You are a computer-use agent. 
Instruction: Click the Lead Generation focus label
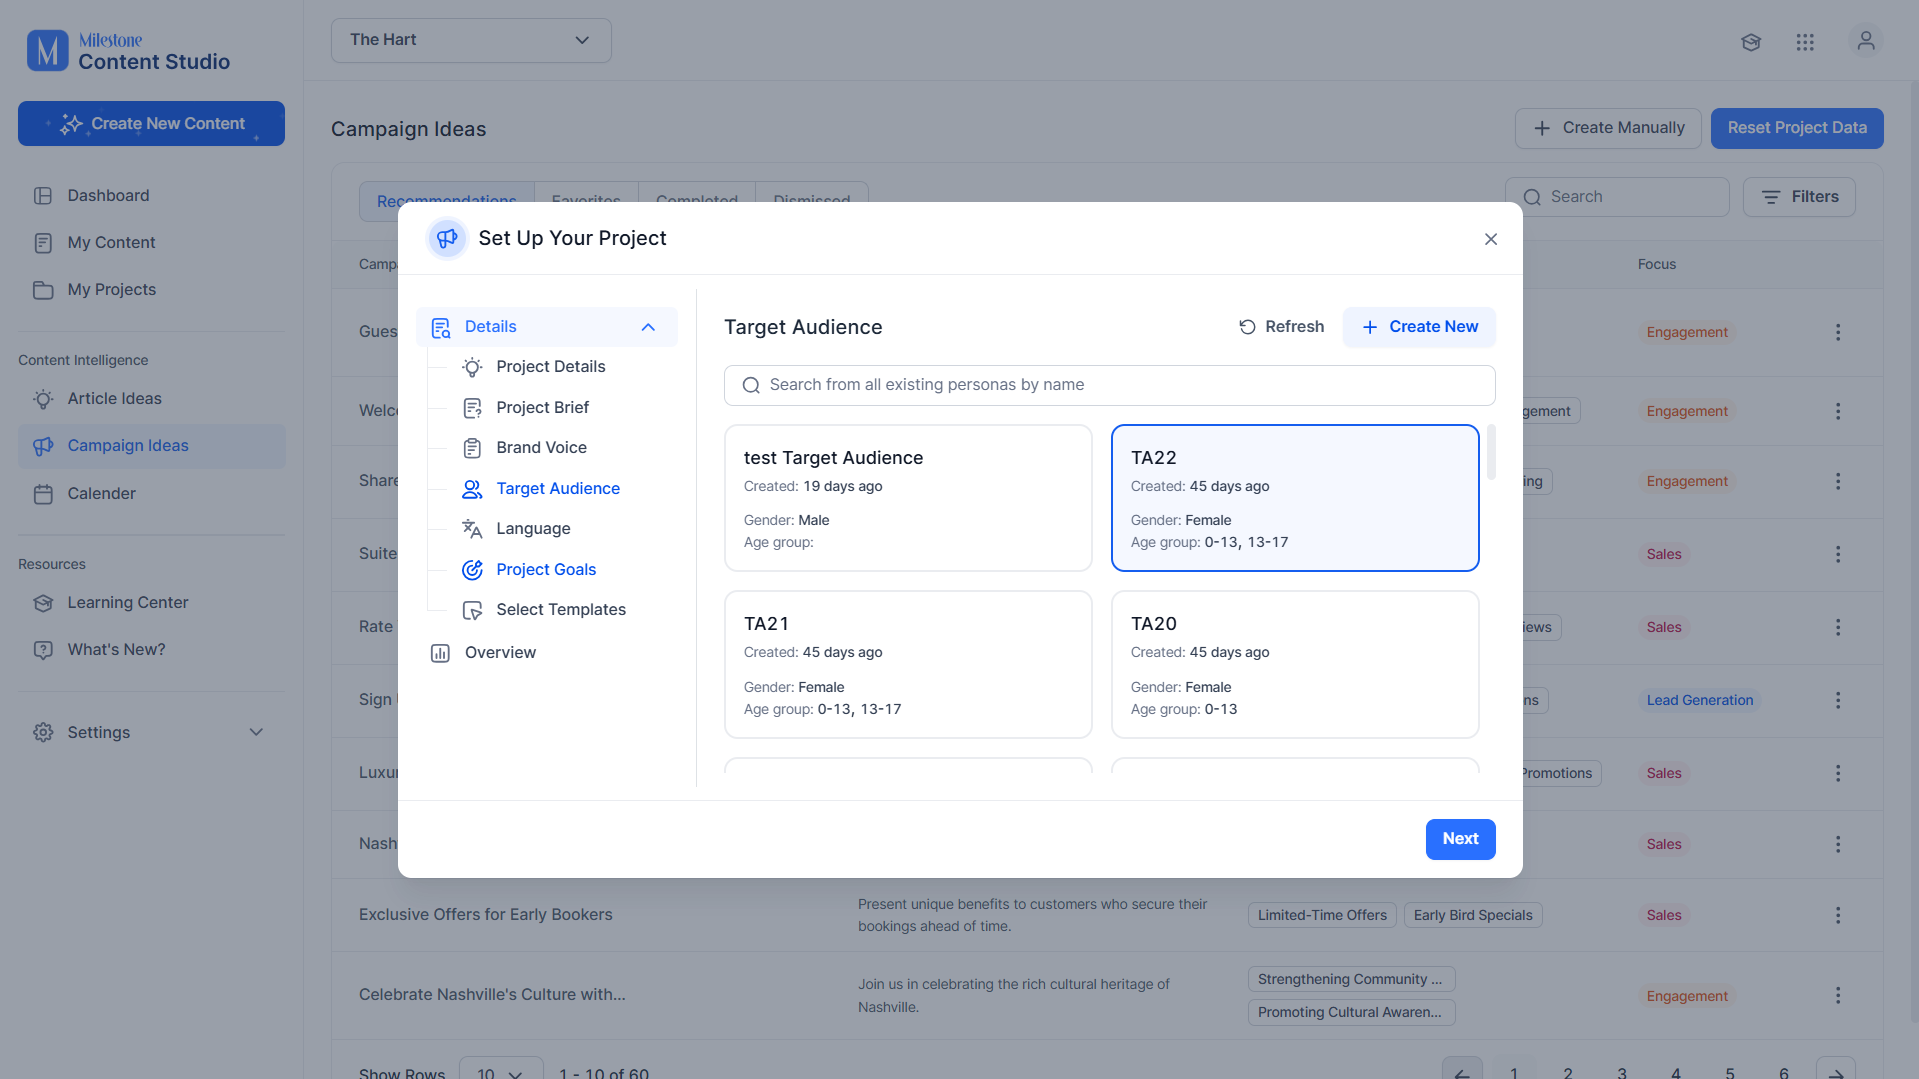click(x=1700, y=700)
